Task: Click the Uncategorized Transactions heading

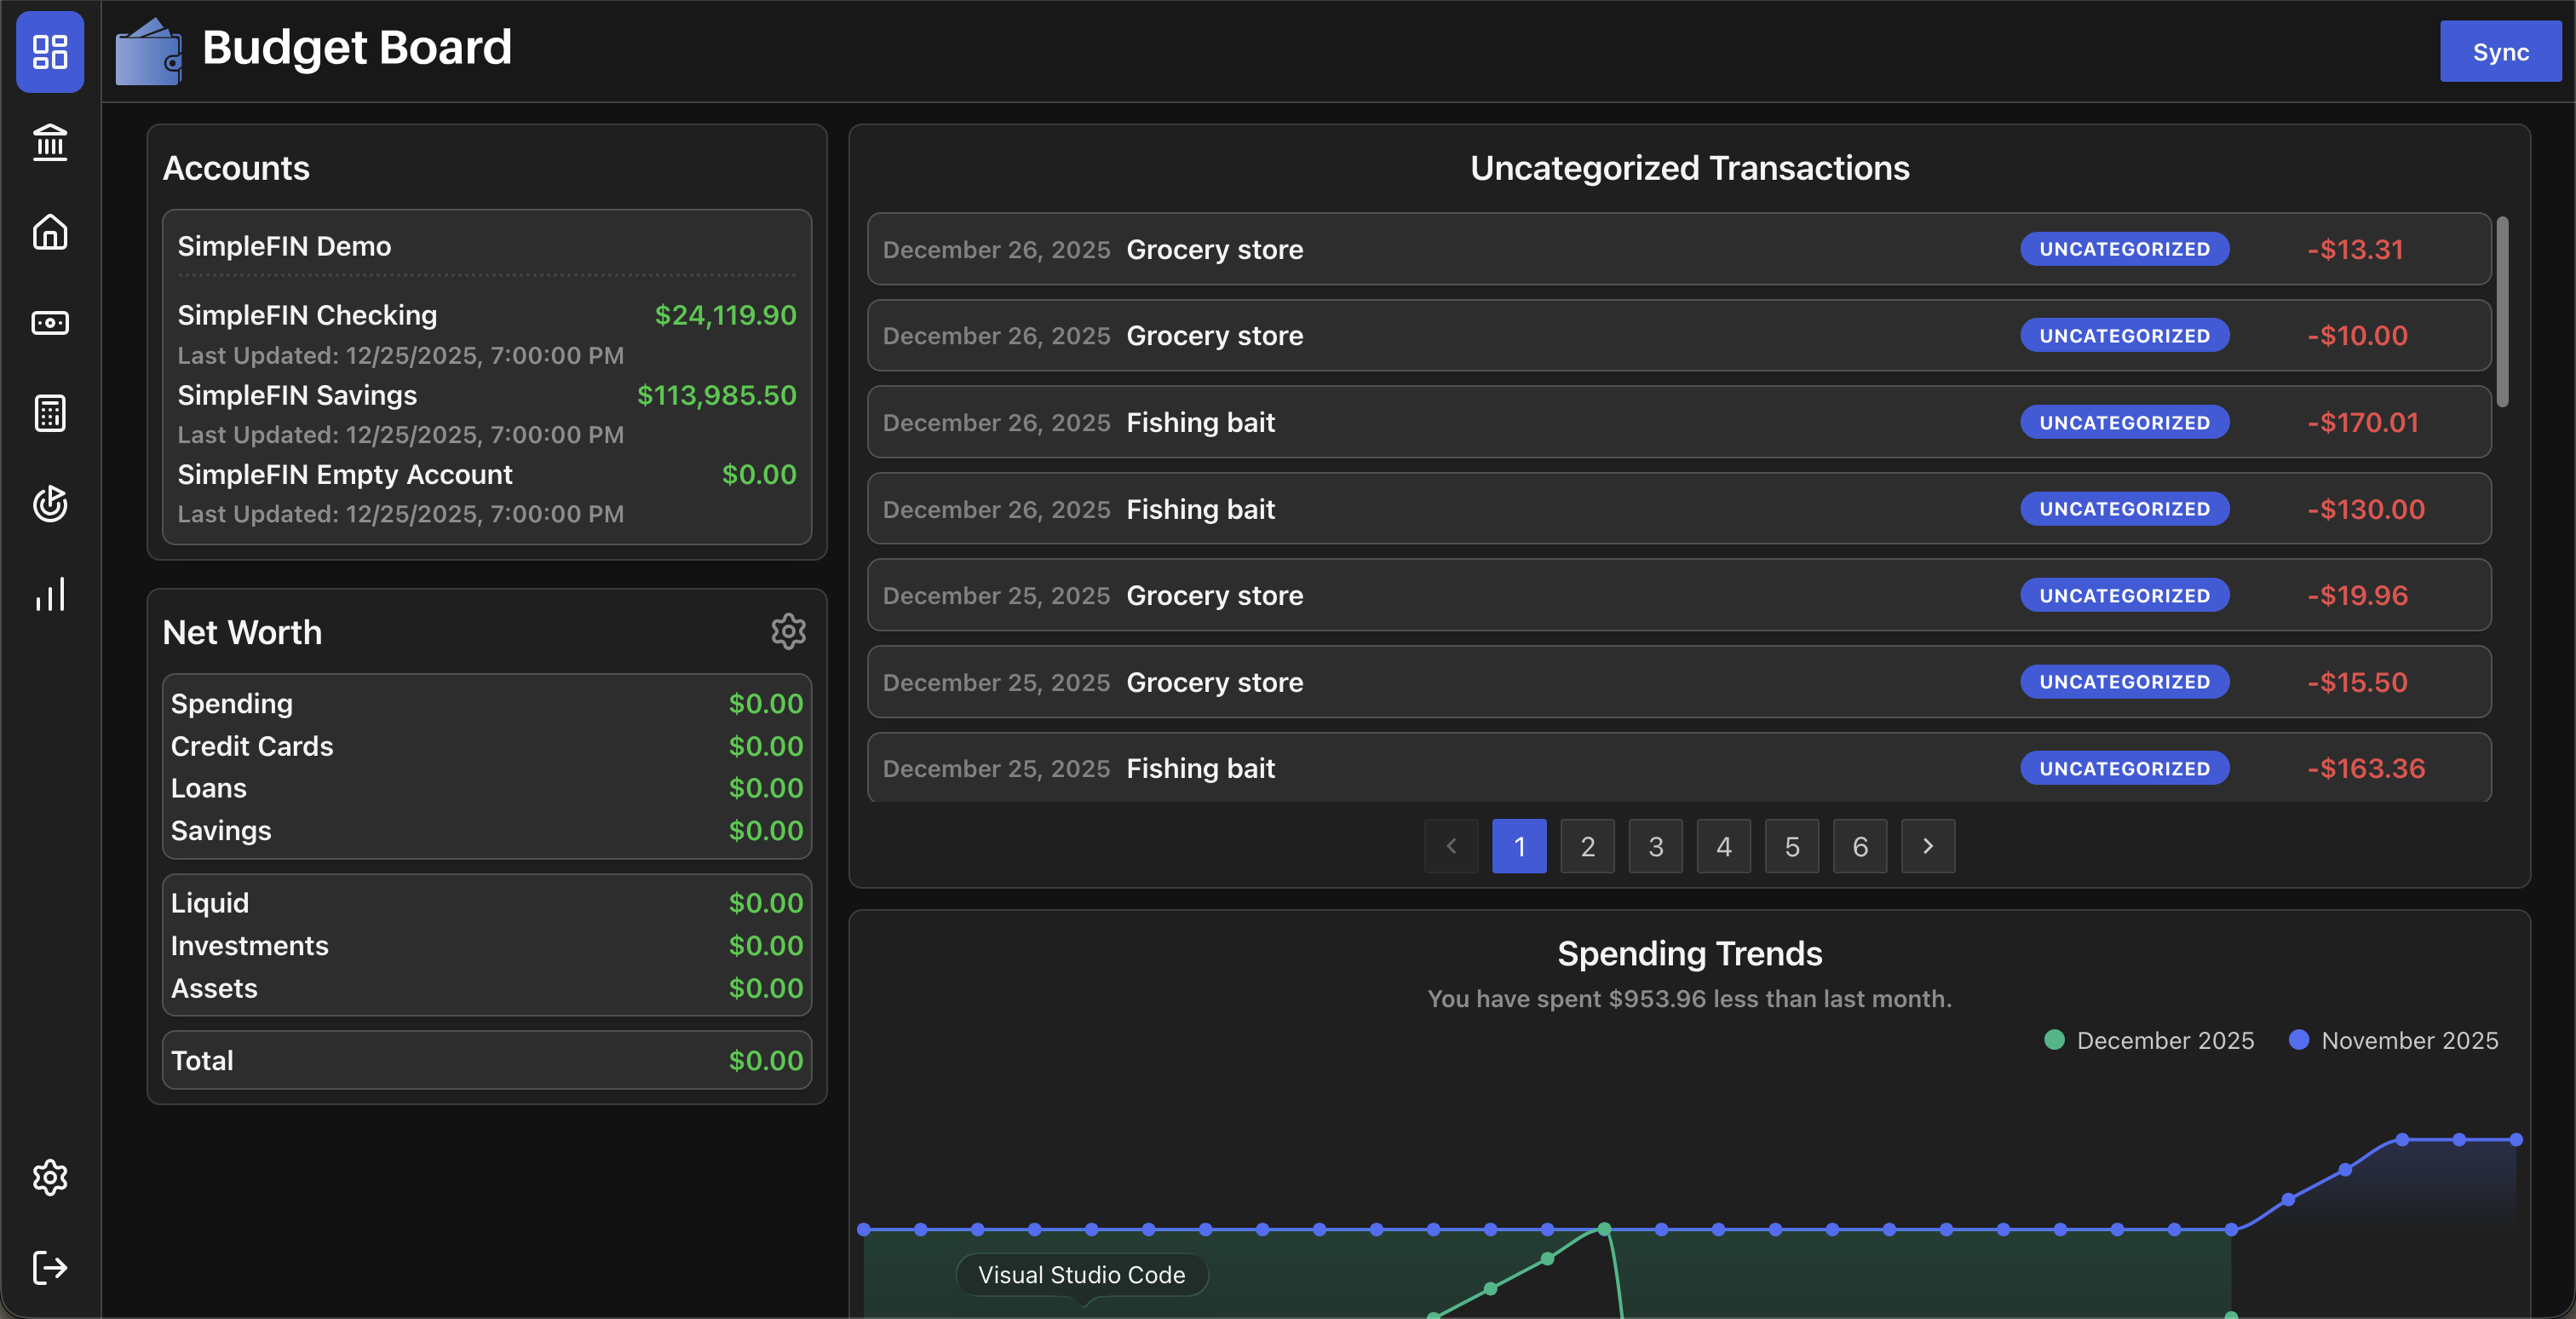Action: 1689,167
